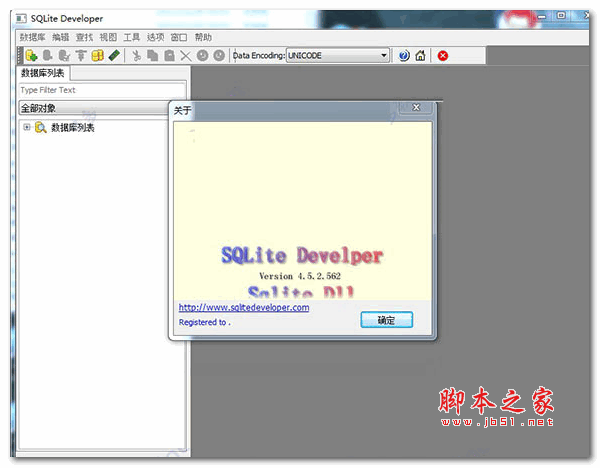Close the 关于 dialog

416,108
